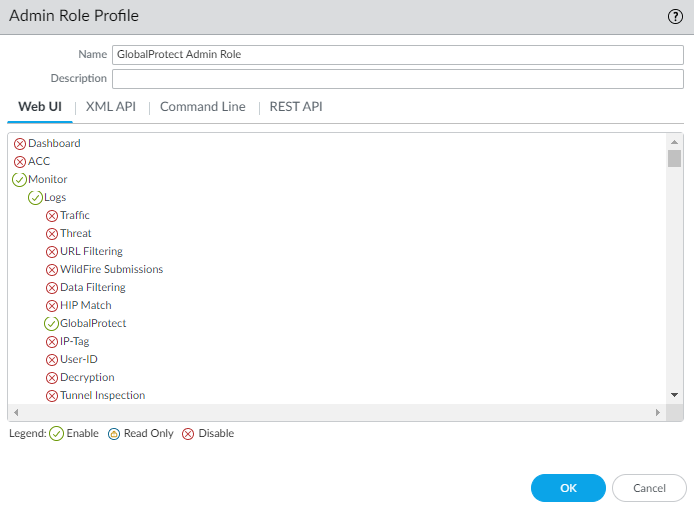Toggle the ACC access status icon
This screenshot has width=694, height=517.
20,162
